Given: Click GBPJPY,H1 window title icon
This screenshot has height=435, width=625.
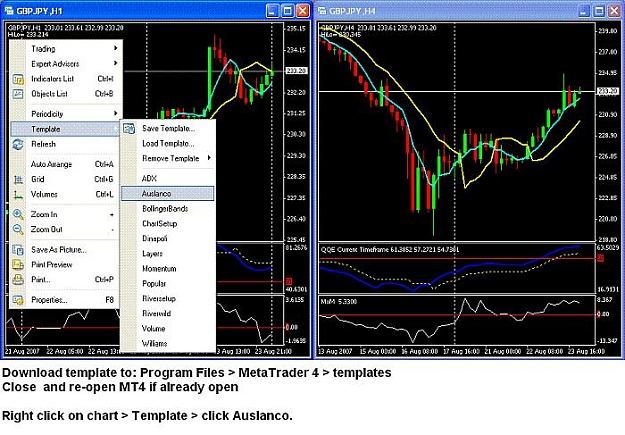Looking at the screenshot, I should 8,11.
